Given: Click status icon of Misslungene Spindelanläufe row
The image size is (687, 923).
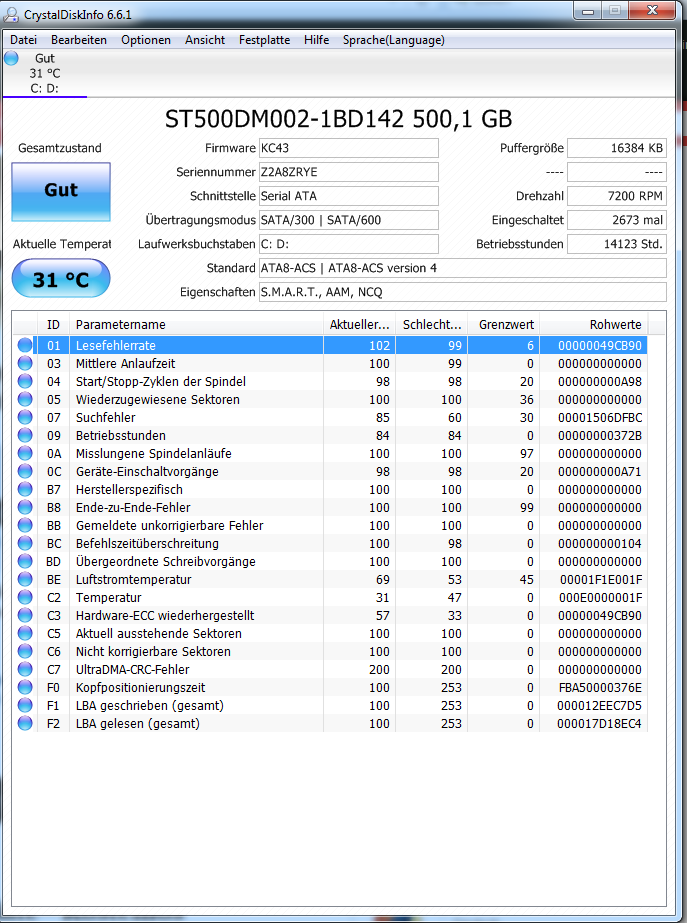Looking at the screenshot, I should (x=25, y=453).
